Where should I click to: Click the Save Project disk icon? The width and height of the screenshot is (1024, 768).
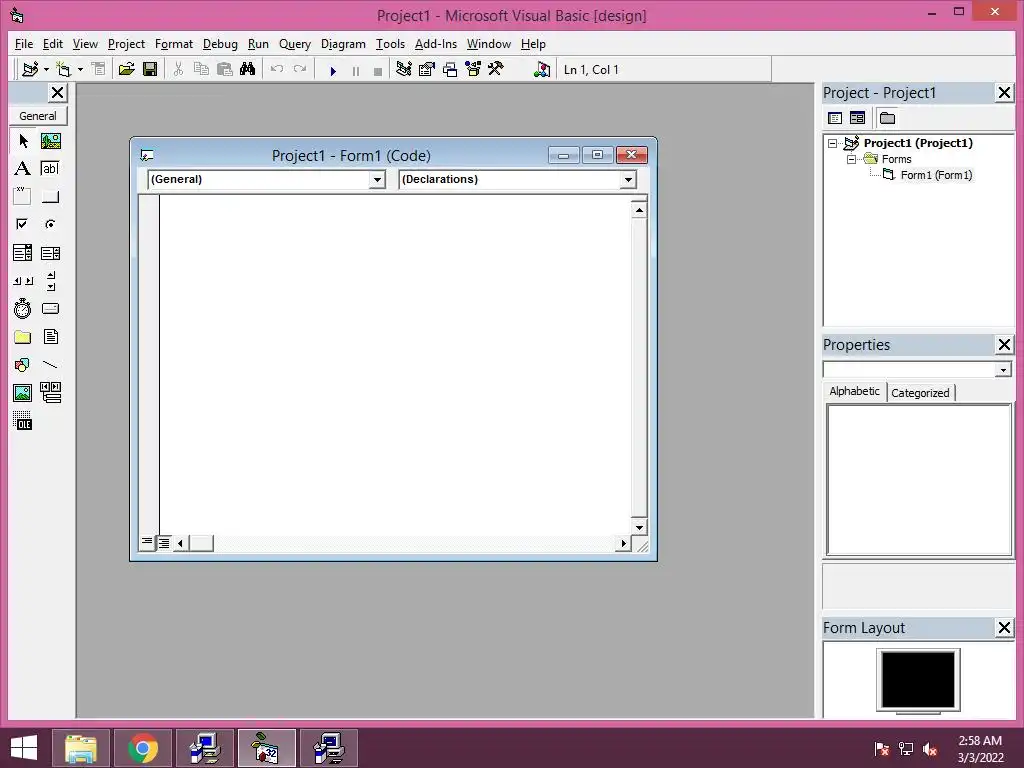coord(150,69)
